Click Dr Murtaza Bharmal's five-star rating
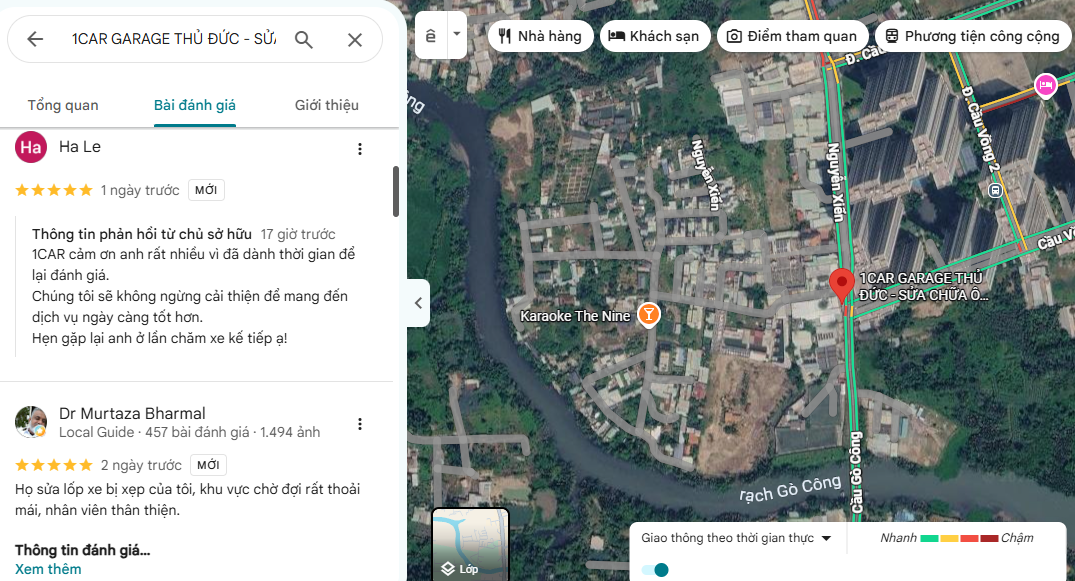 tap(53, 465)
